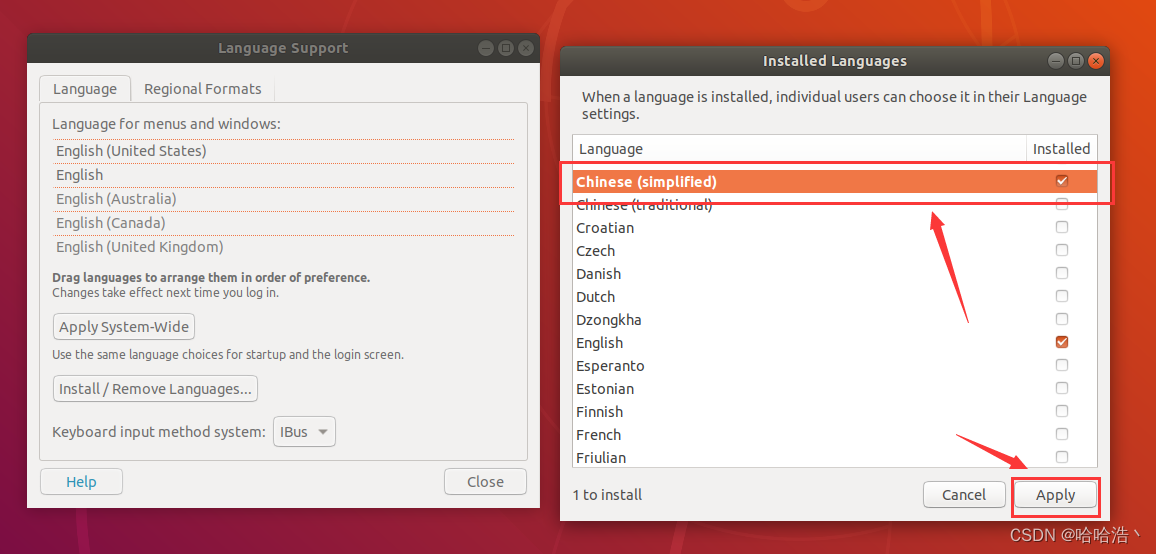Select the Language tab

[85, 89]
